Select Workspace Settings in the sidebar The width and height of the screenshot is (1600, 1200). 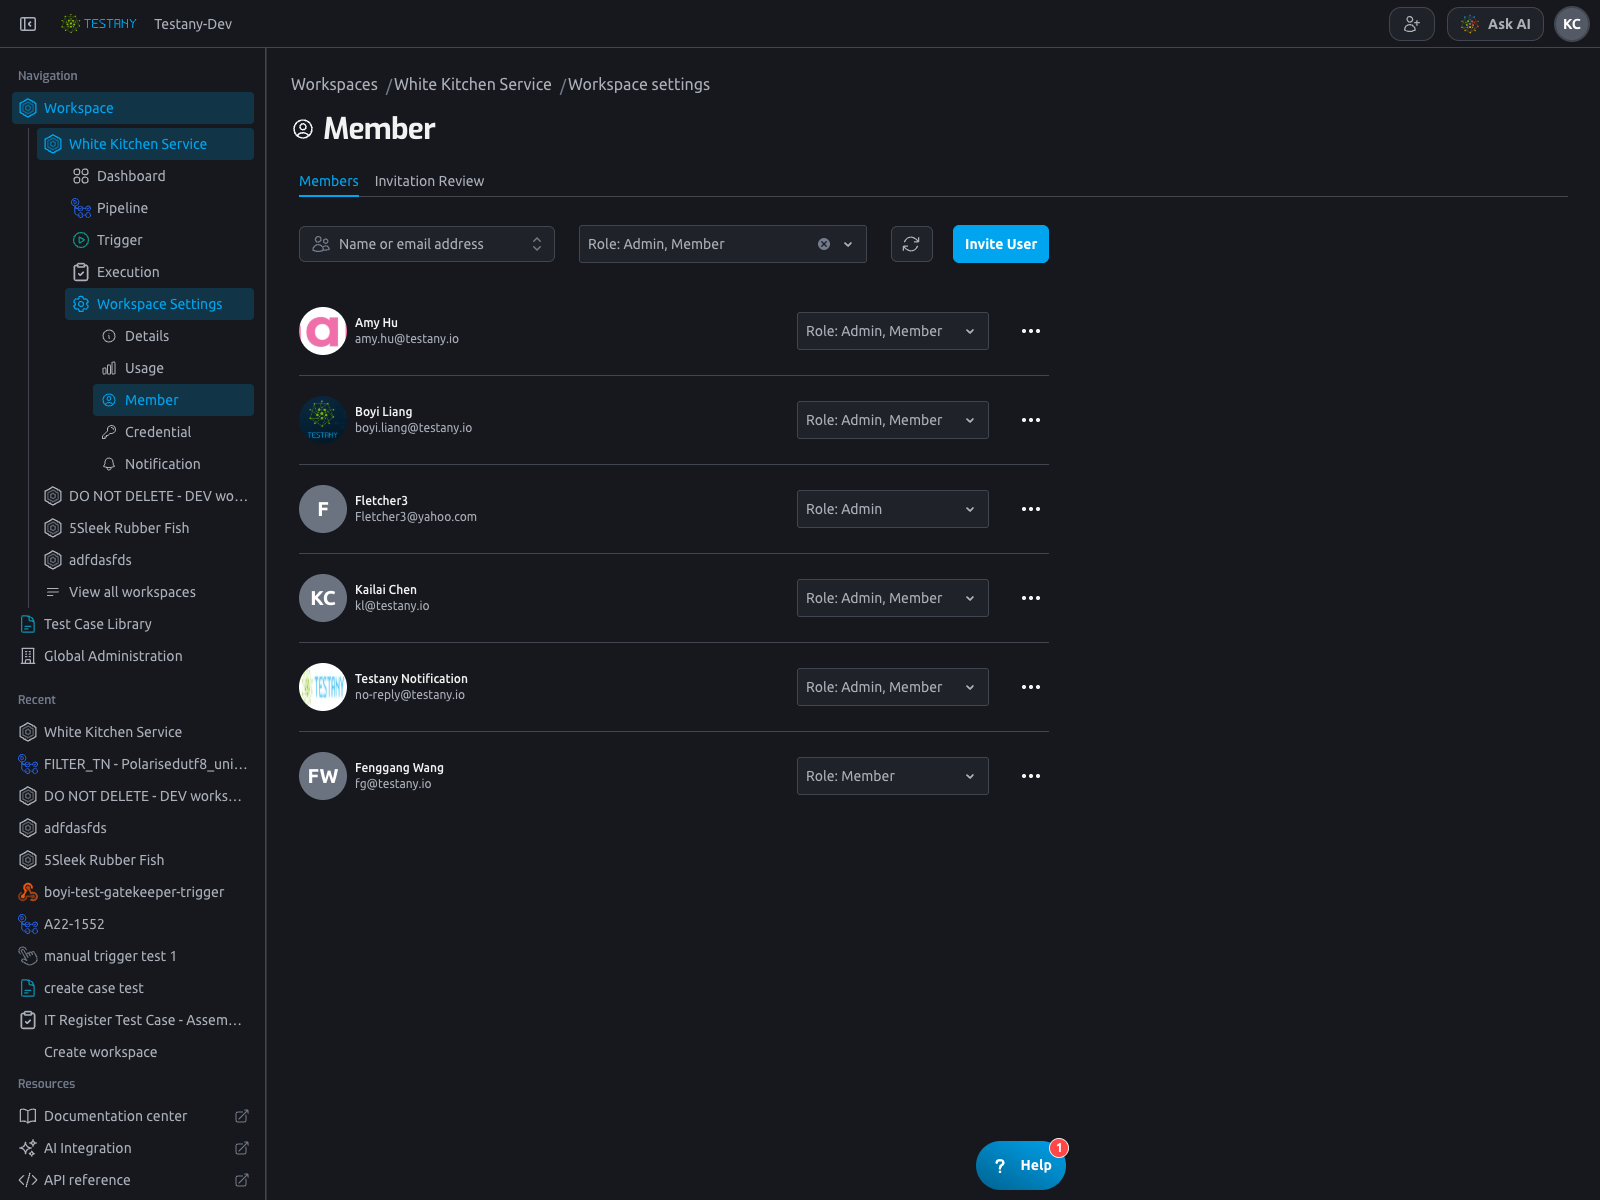pos(159,304)
